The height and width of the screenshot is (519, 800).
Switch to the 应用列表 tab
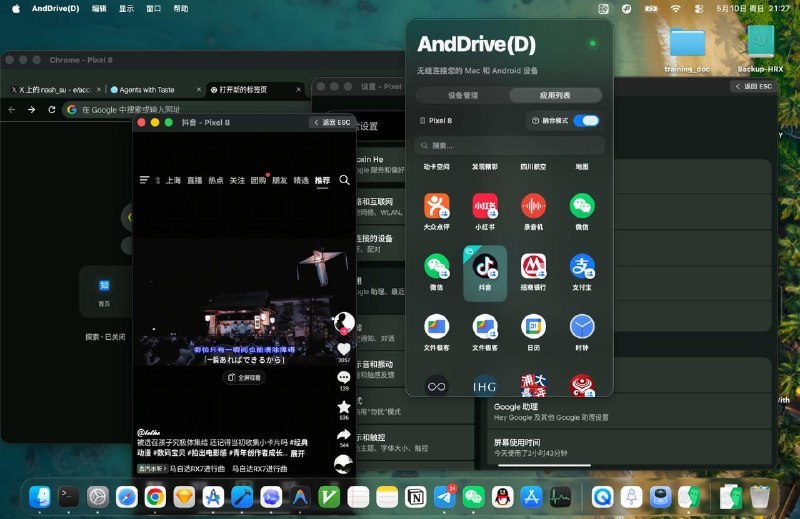coord(555,95)
